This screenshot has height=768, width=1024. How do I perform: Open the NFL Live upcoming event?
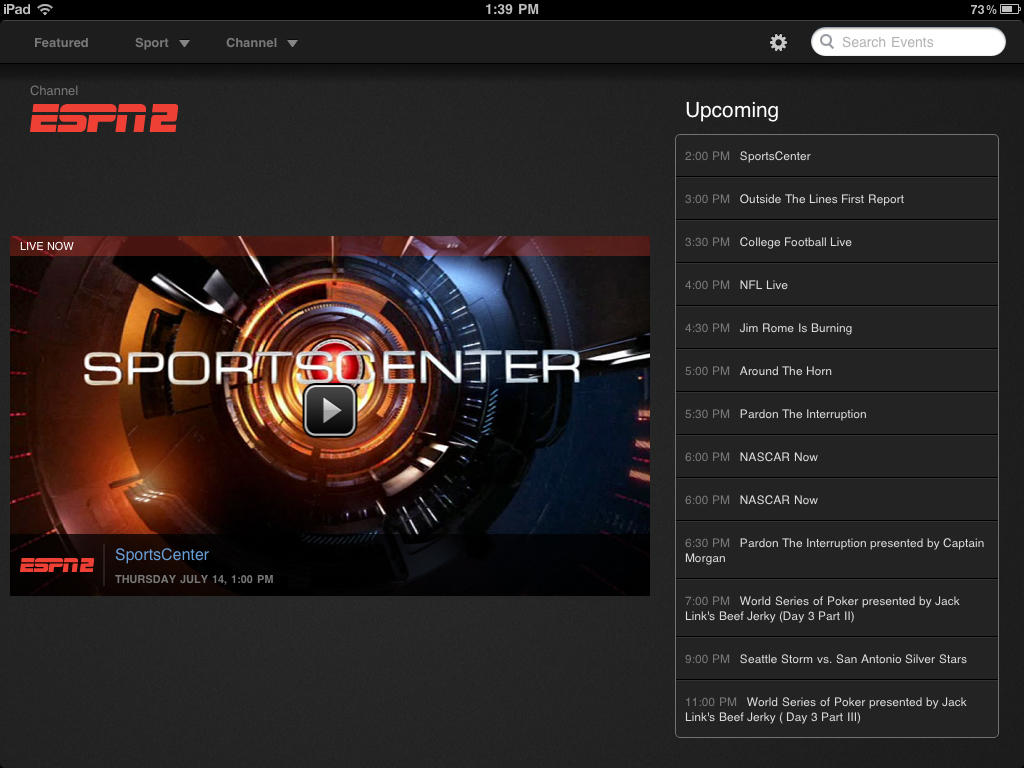pos(837,285)
